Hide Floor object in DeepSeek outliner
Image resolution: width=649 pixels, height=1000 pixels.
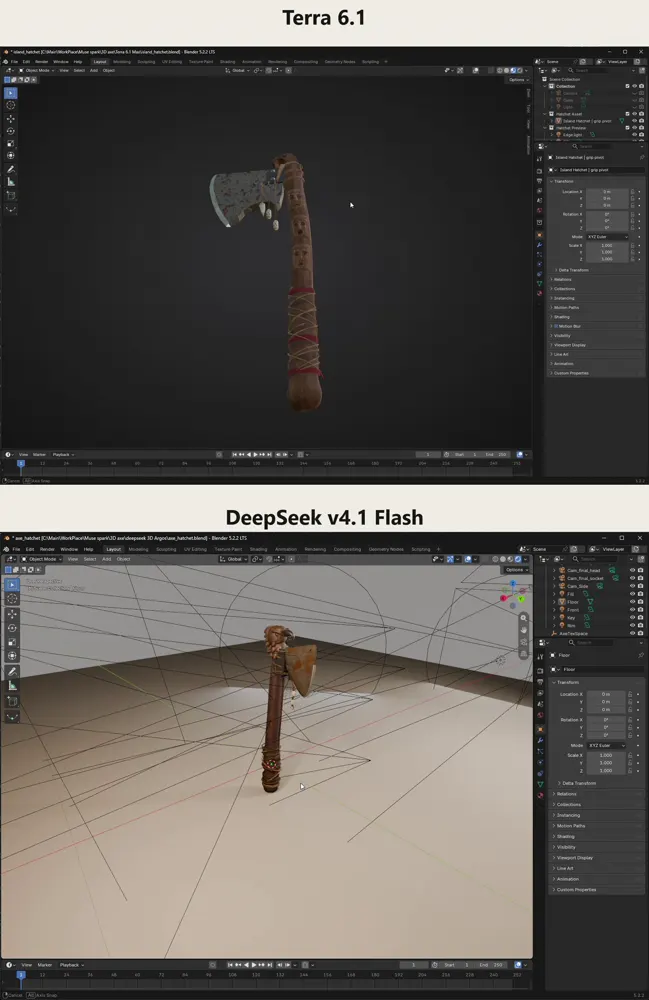coord(632,601)
